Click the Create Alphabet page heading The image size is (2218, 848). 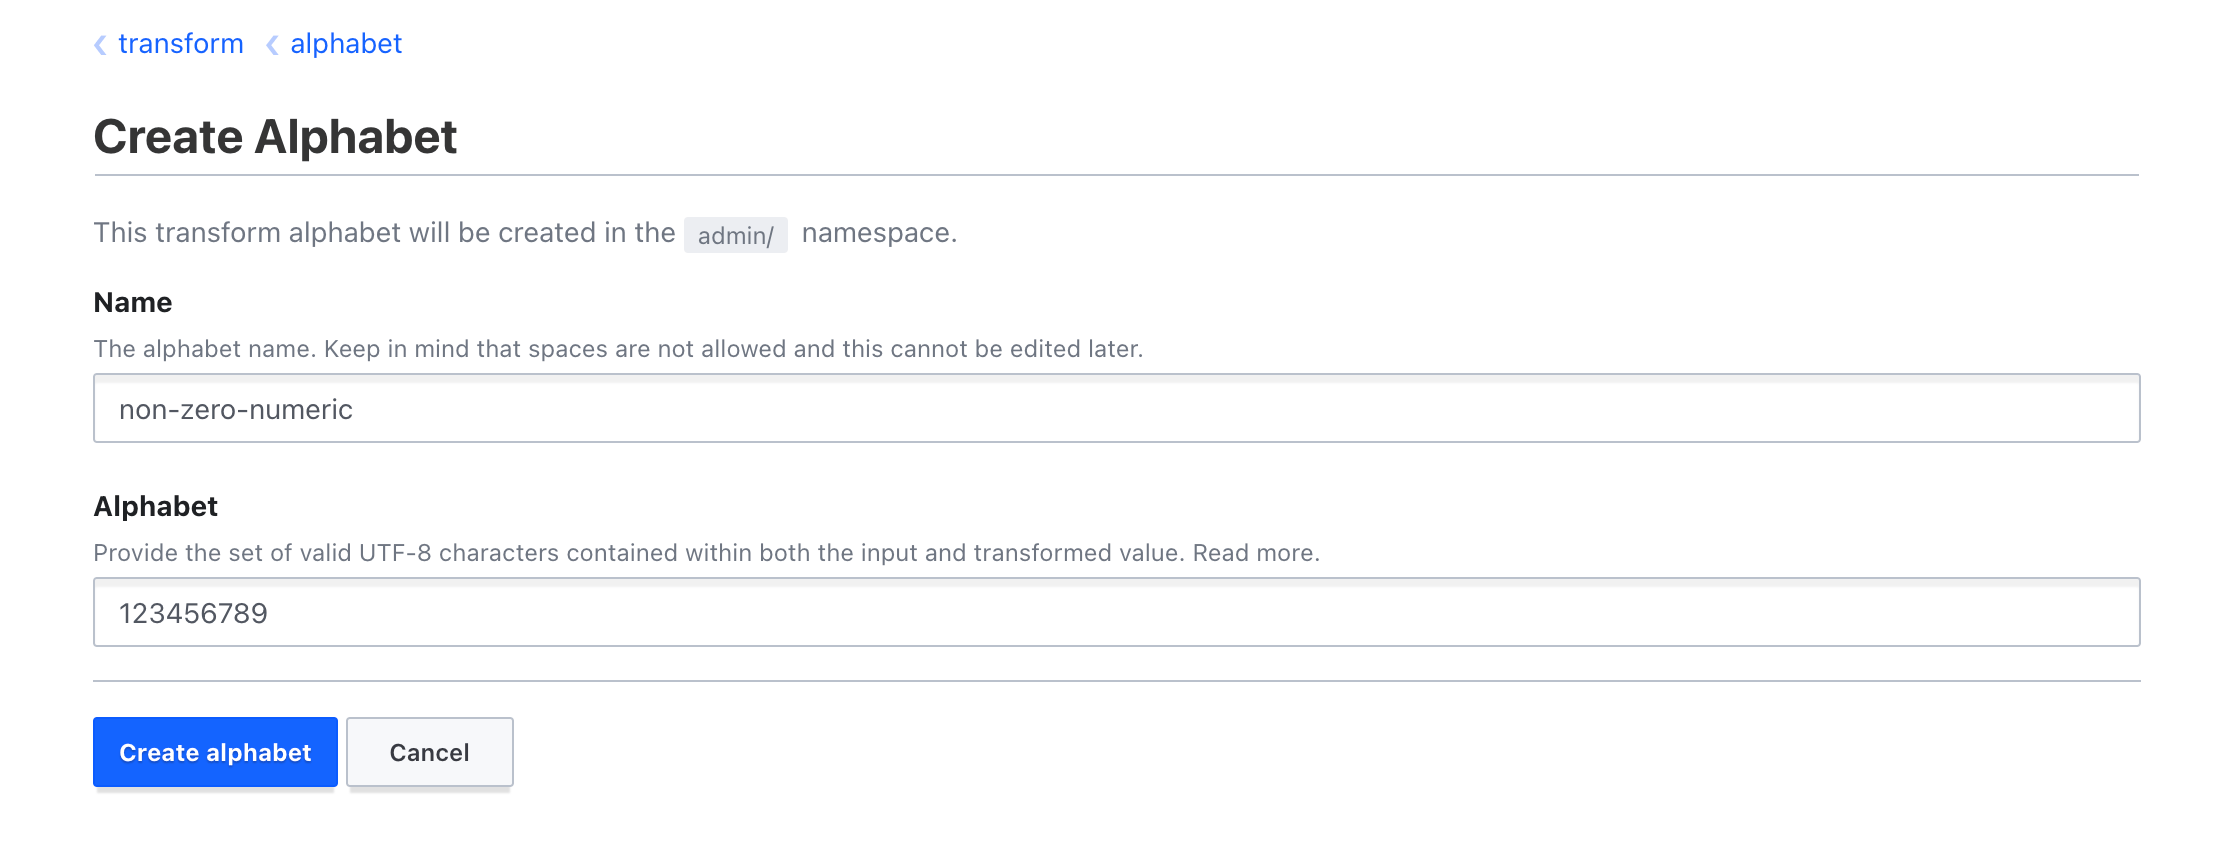pos(275,137)
